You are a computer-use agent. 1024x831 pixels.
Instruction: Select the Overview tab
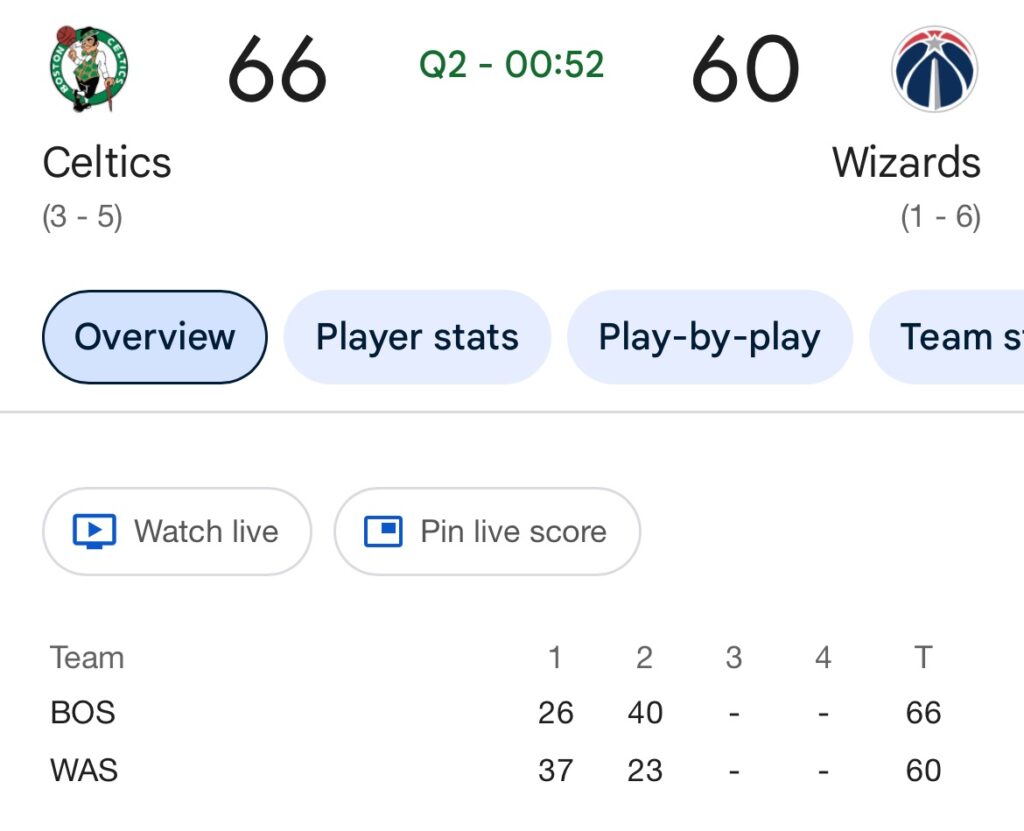pos(155,337)
